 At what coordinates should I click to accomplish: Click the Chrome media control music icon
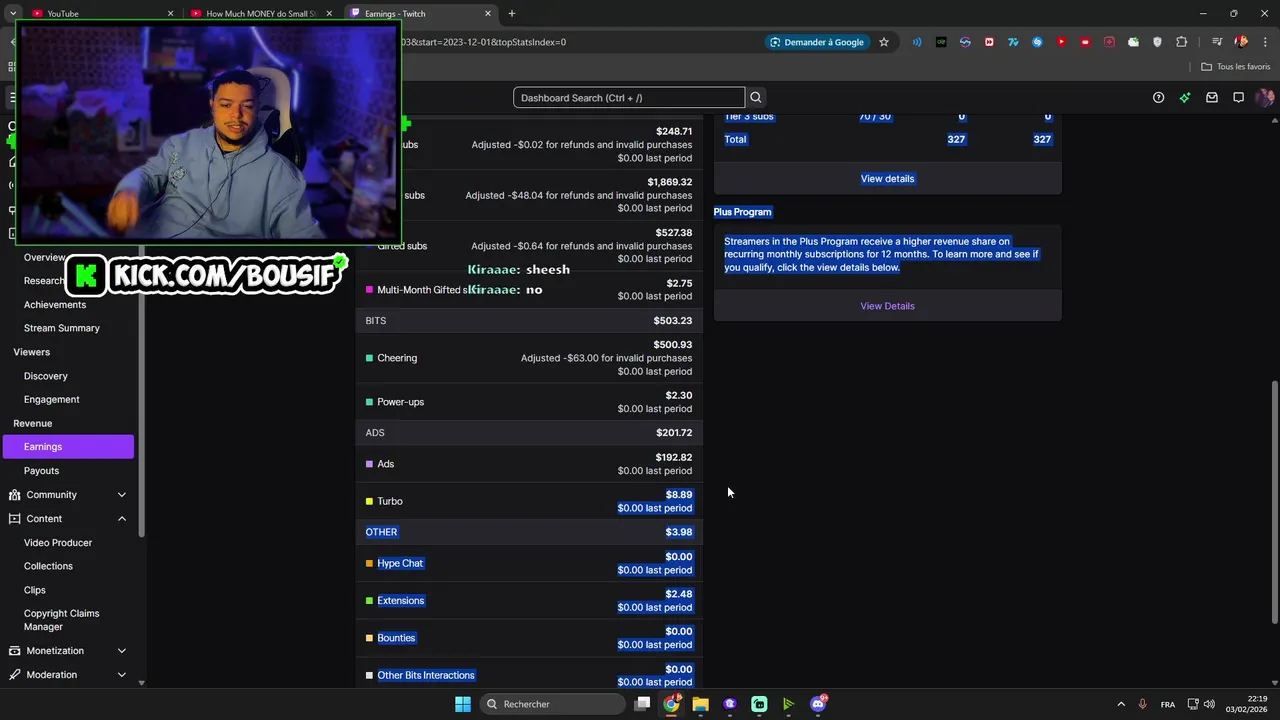(x=1217, y=42)
